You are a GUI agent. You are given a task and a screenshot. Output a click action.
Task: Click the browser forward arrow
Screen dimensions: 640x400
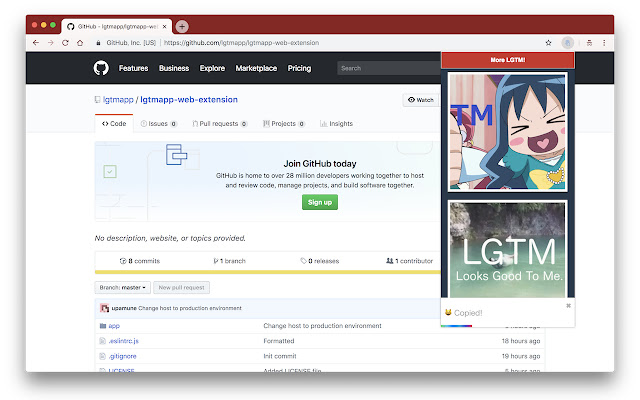pos(51,42)
